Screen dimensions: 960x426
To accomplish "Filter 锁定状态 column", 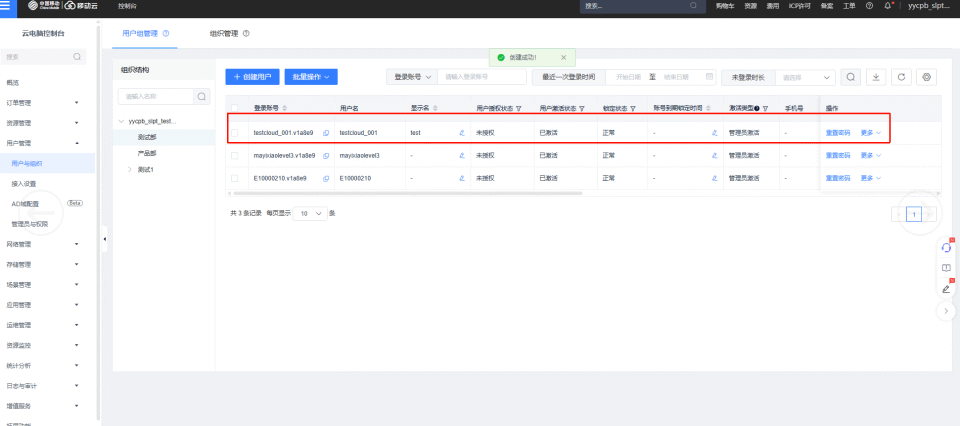I will coord(633,108).
